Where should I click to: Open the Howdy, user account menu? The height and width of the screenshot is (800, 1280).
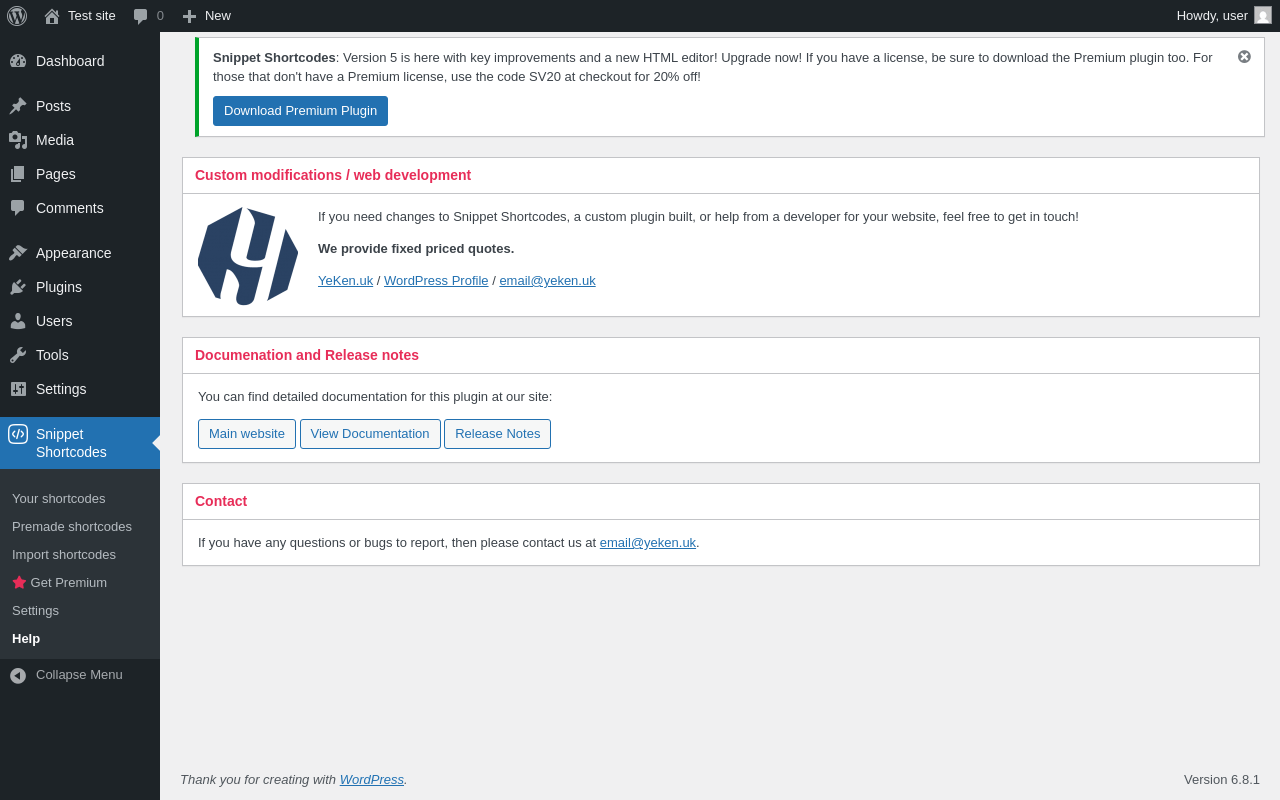click(x=1224, y=16)
